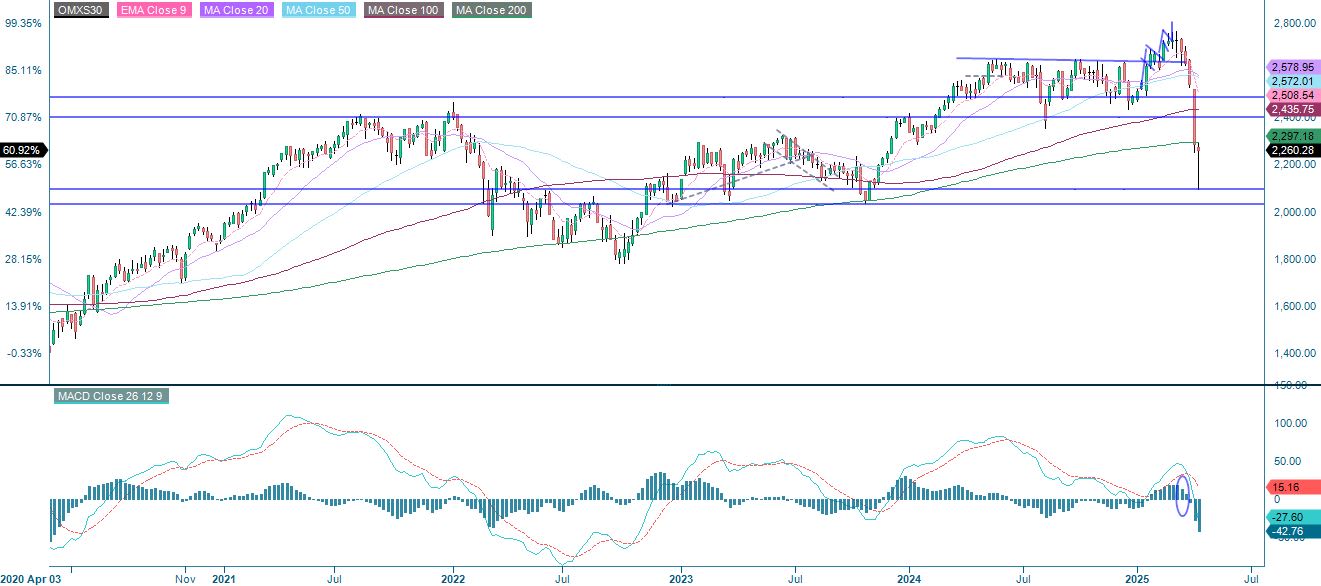Click the blue ellipse annotation on the MACD panel

[1184, 497]
